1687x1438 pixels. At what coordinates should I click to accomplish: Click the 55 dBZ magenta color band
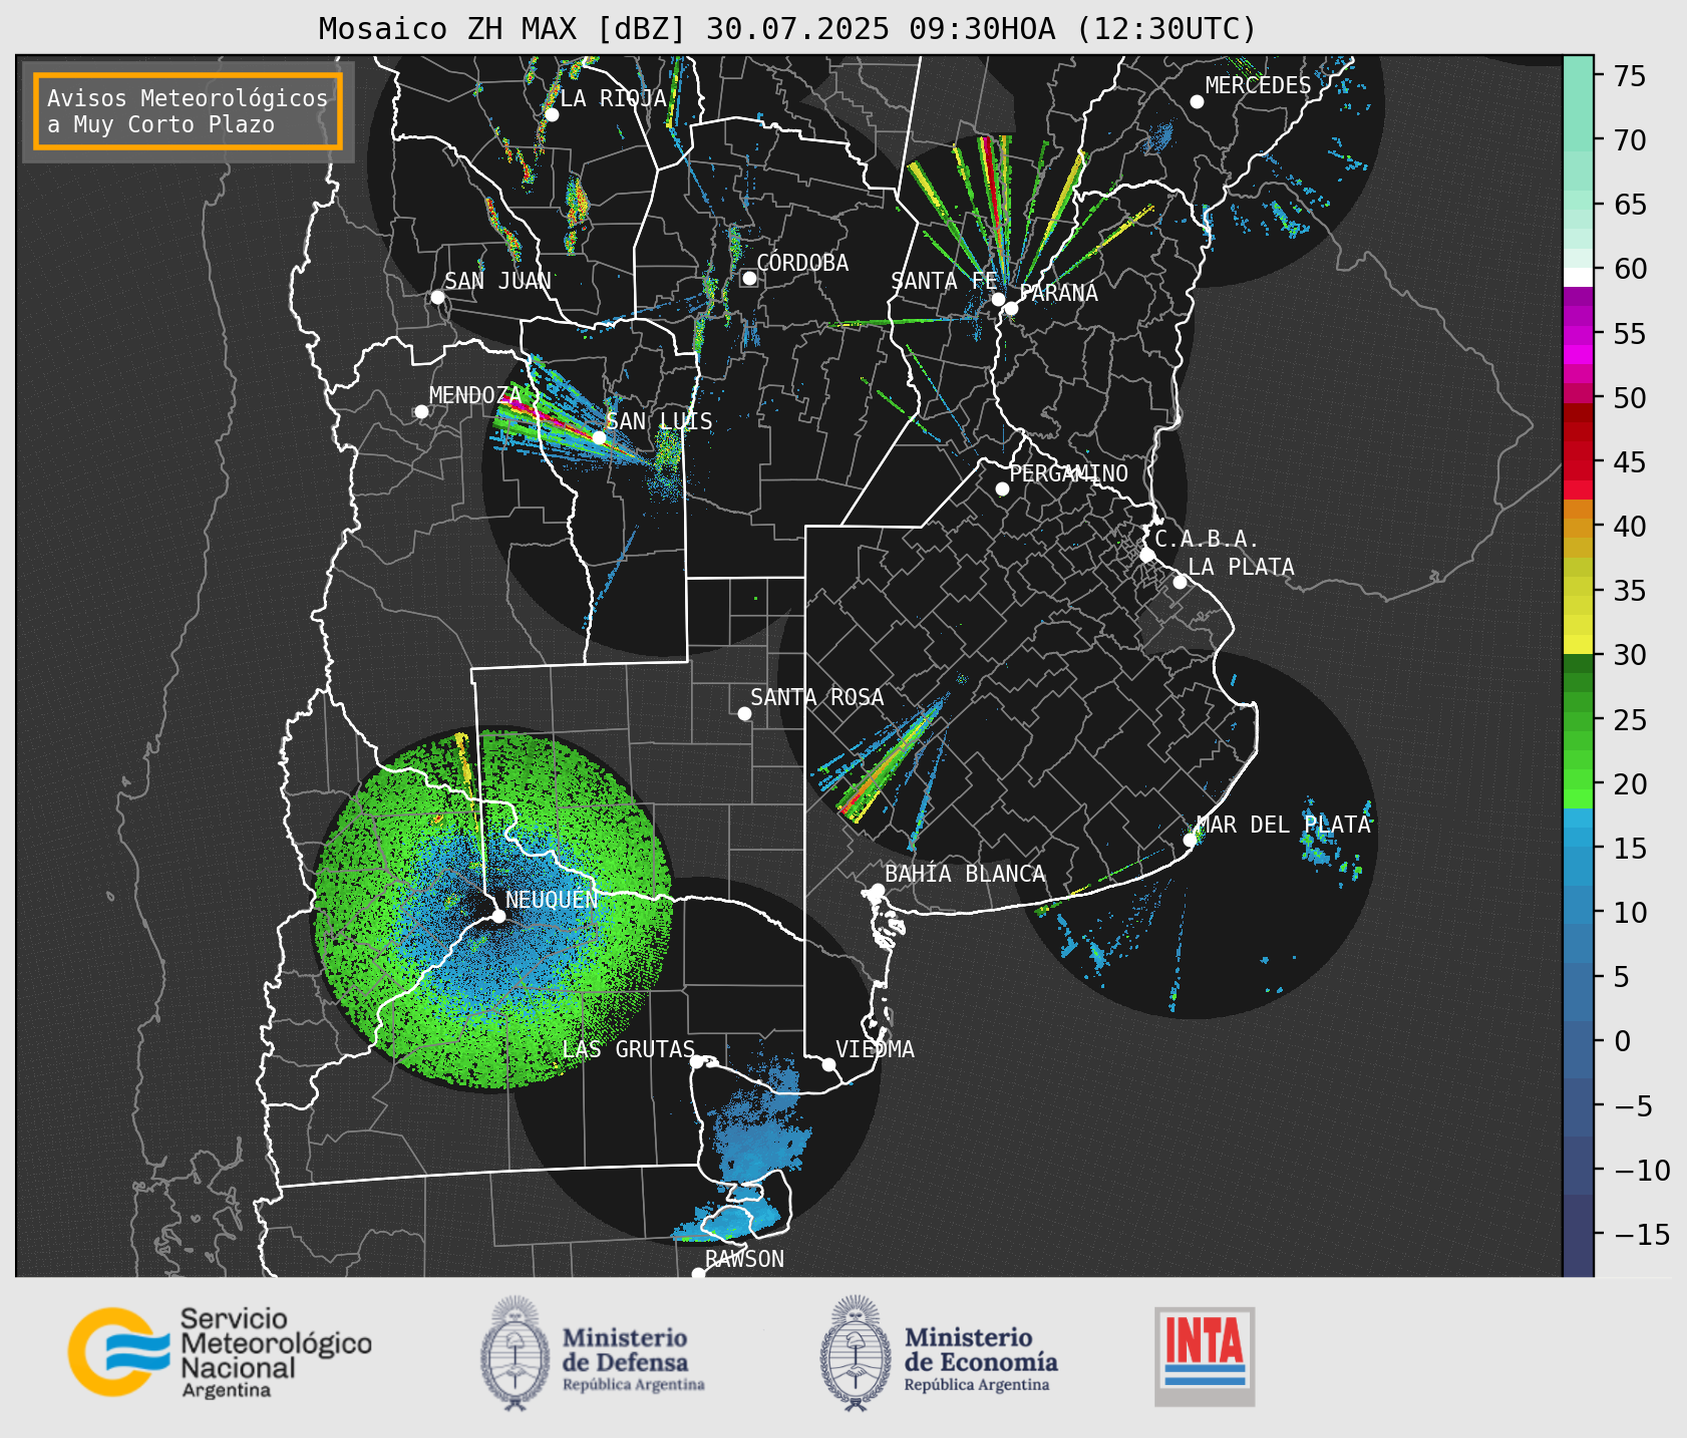1578,334
